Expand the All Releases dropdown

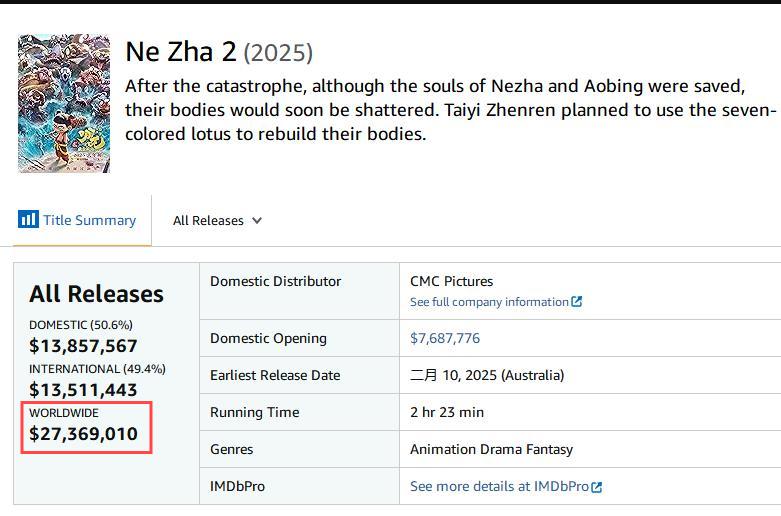[217, 220]
